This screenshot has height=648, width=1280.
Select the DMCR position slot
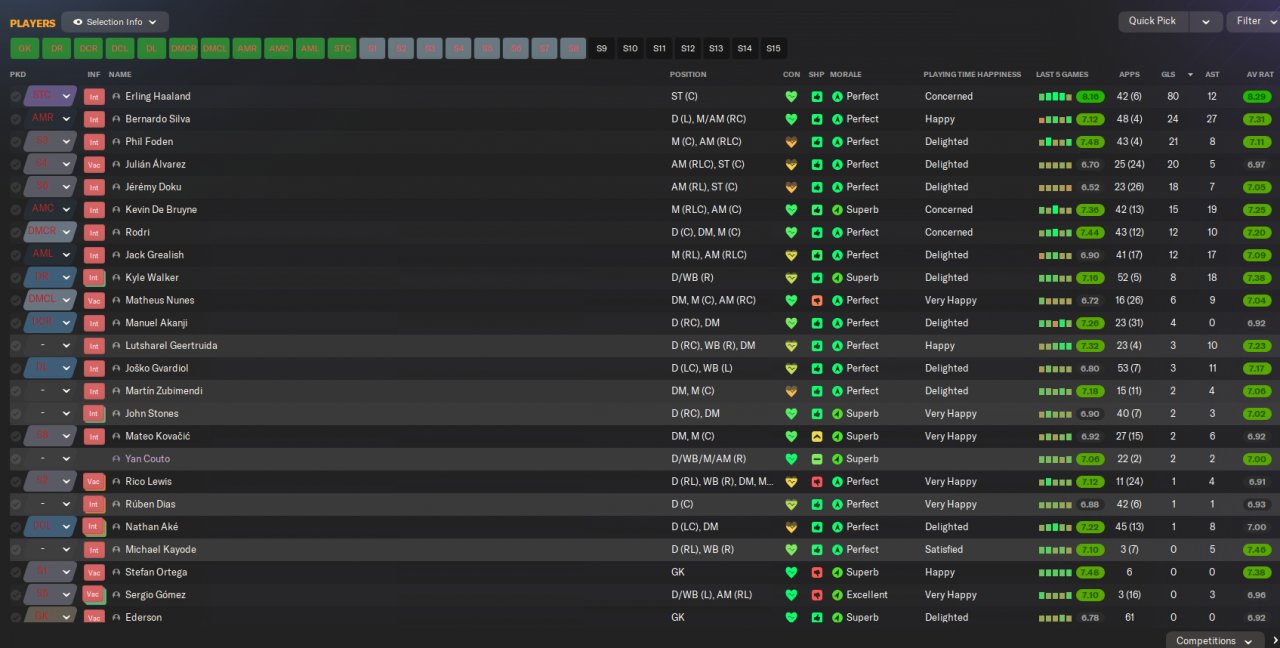[183, 48]
